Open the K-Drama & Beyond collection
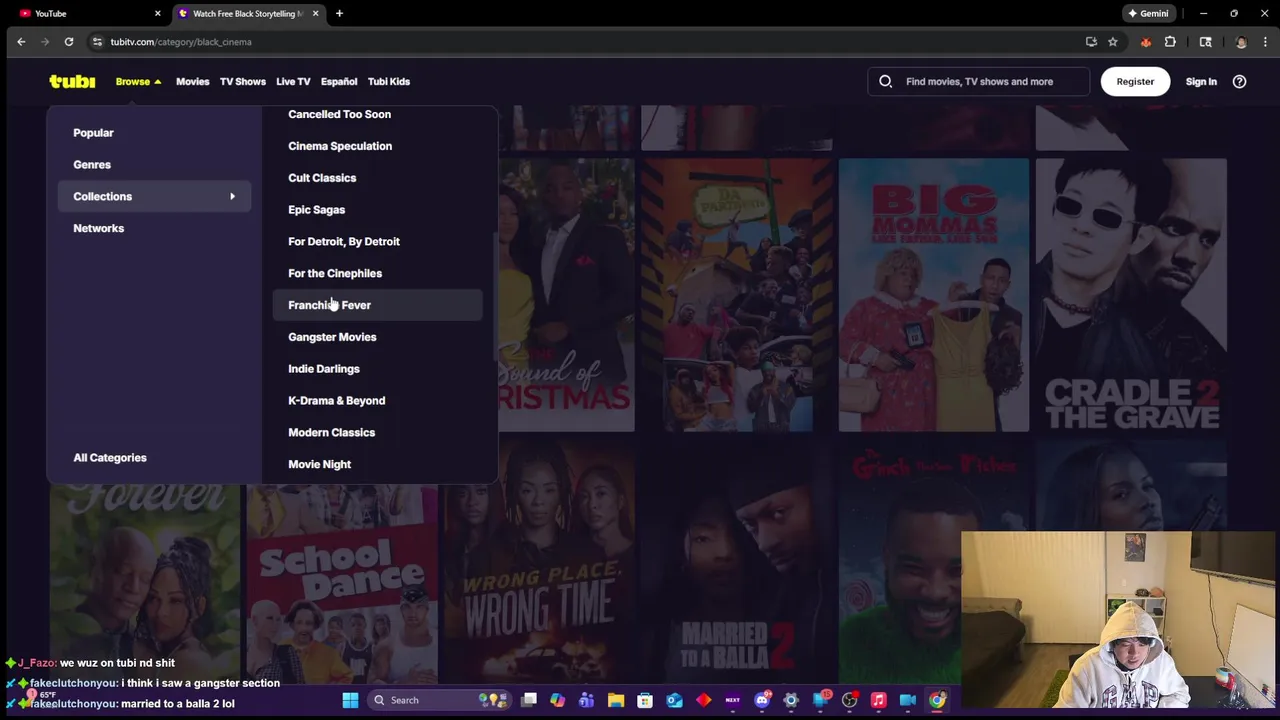 (336, 401)
